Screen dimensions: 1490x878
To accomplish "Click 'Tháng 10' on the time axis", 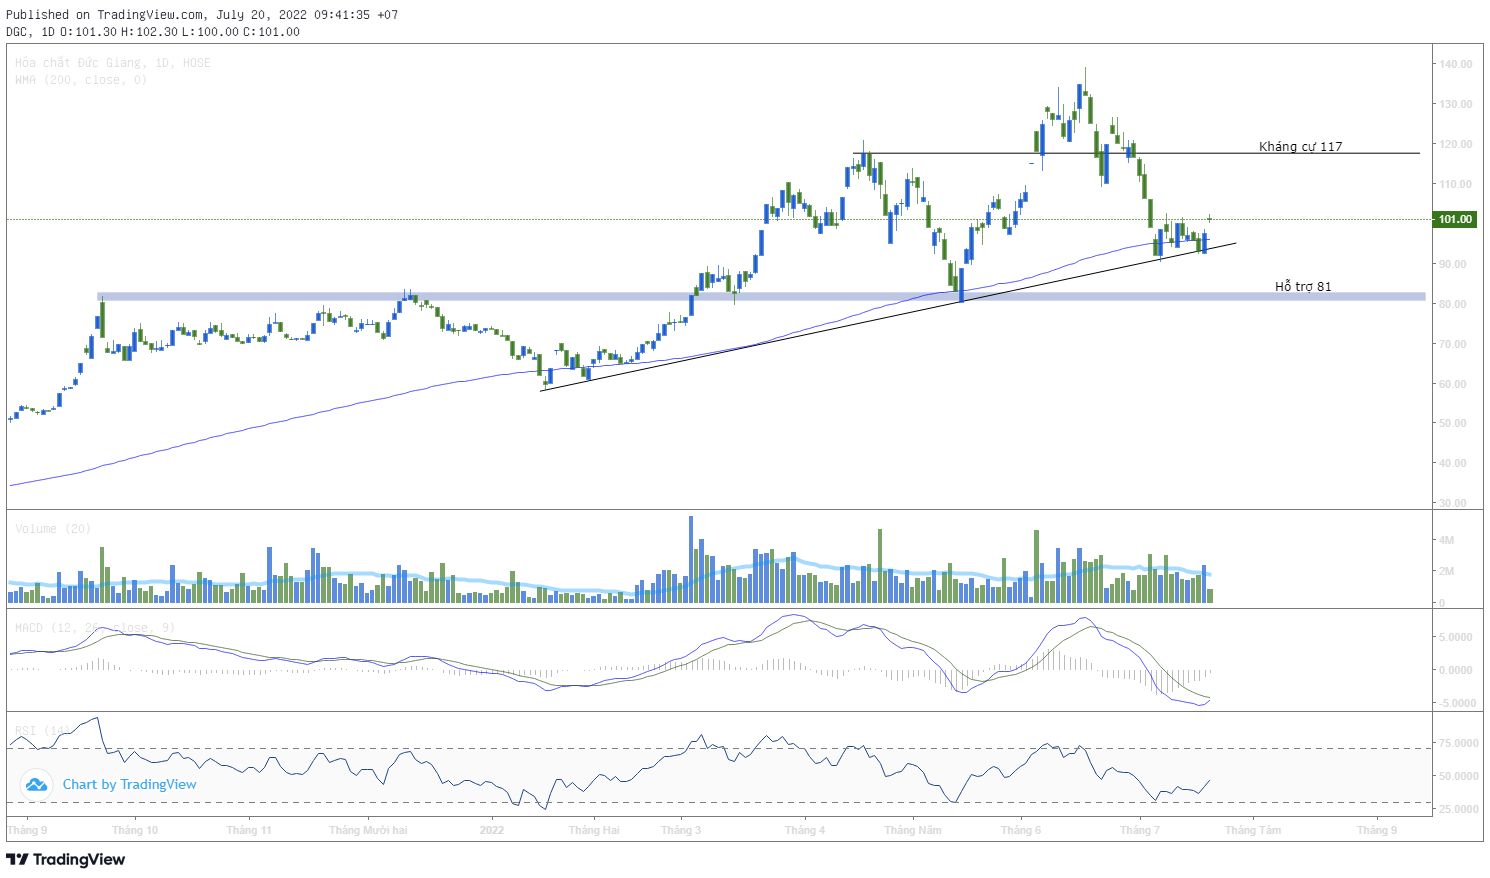I will click(135, 830).
